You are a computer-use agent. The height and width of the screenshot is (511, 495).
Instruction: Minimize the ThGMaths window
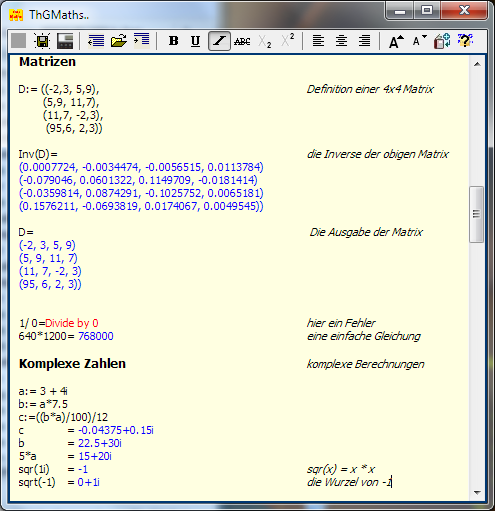(400, 11)
